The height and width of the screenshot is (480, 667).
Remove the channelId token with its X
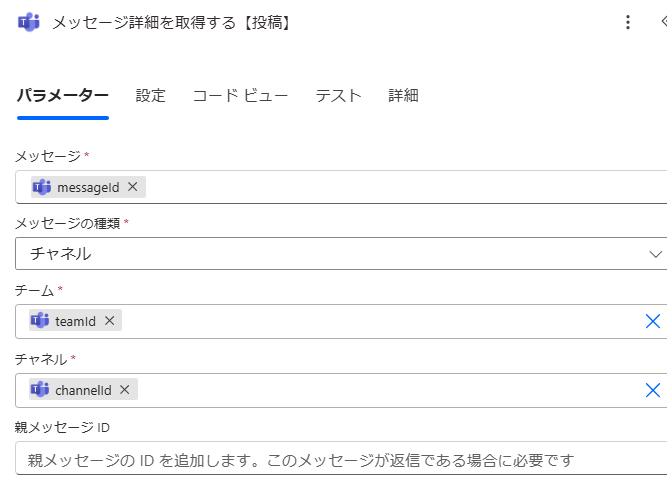click(125, 390)
